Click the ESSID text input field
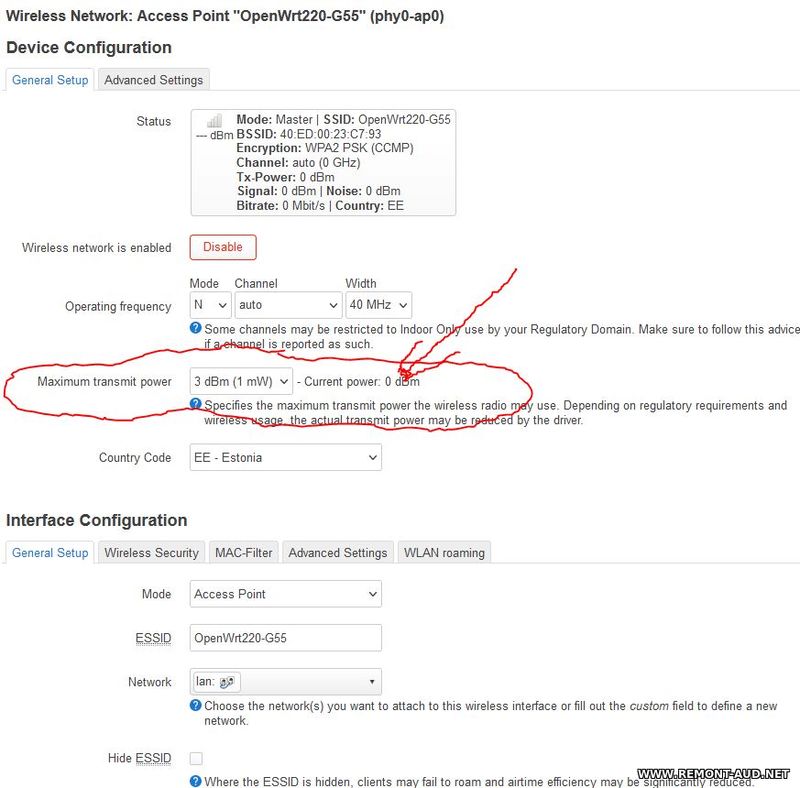The width and height of the screenshot is (800, 788). (x=285, y=638)
